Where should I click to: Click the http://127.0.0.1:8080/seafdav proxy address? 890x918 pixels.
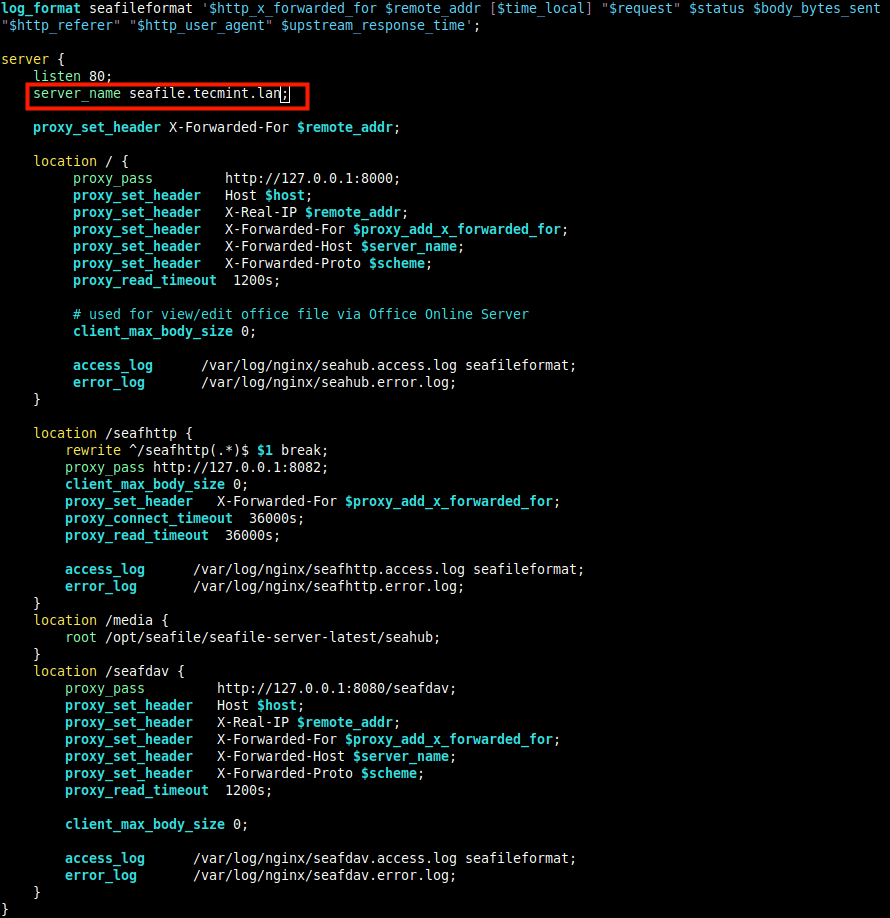336,688
